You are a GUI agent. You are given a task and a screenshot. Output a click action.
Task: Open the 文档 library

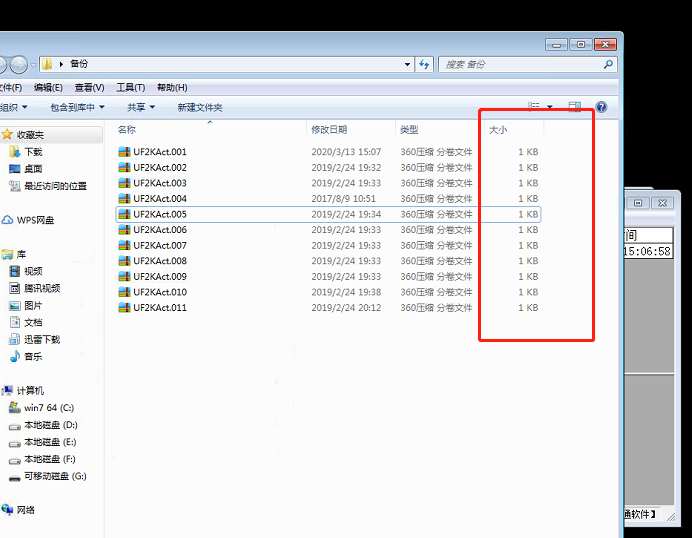(33, 322)
